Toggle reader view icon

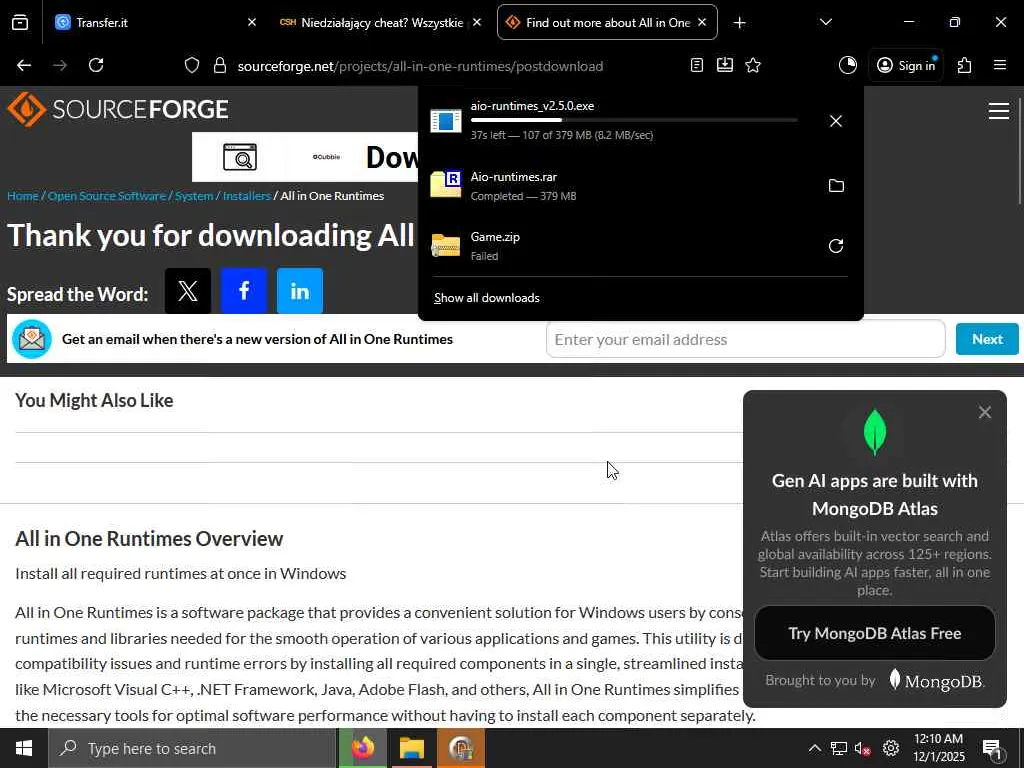pyautogui.click(x=697, y=65)
